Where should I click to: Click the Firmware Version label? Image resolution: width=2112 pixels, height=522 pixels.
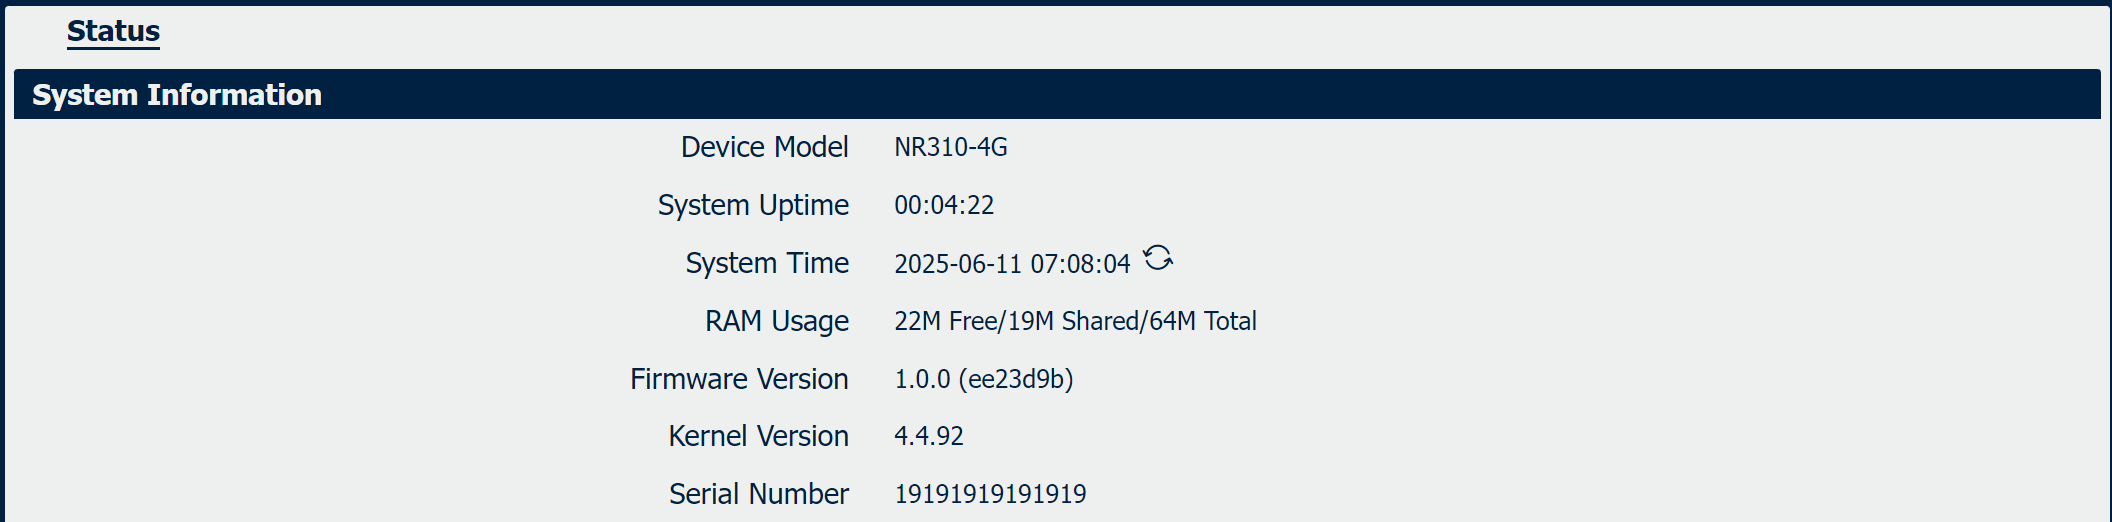pyautogui.click(x=739, y=379)
